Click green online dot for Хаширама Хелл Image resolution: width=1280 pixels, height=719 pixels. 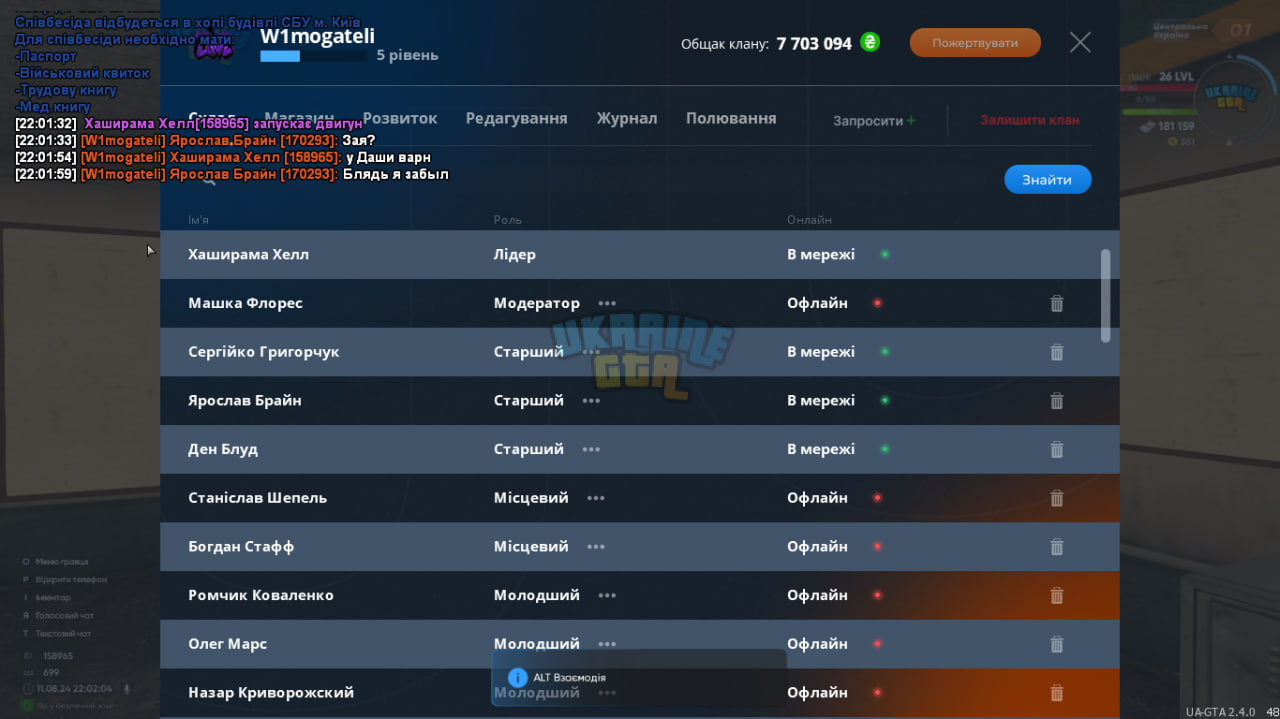click(x=884, y=255)
